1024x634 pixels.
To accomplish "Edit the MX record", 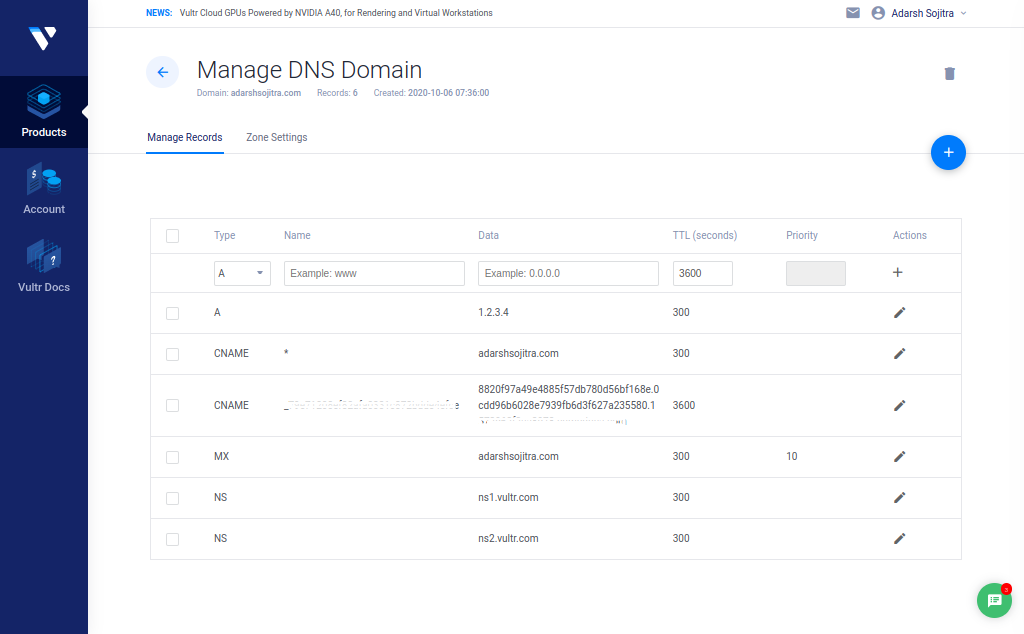I will tap(899, 456).
